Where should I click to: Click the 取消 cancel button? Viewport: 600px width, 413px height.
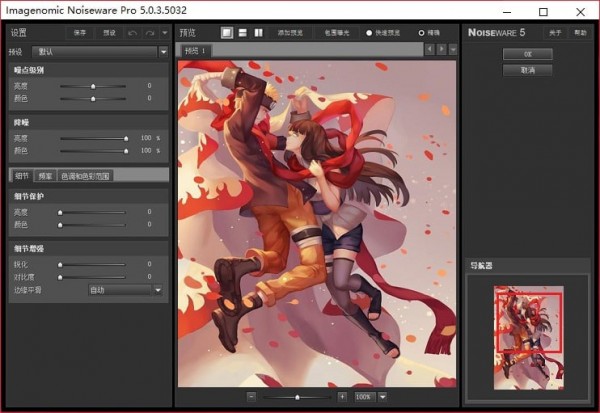click(x=528, y=70)
